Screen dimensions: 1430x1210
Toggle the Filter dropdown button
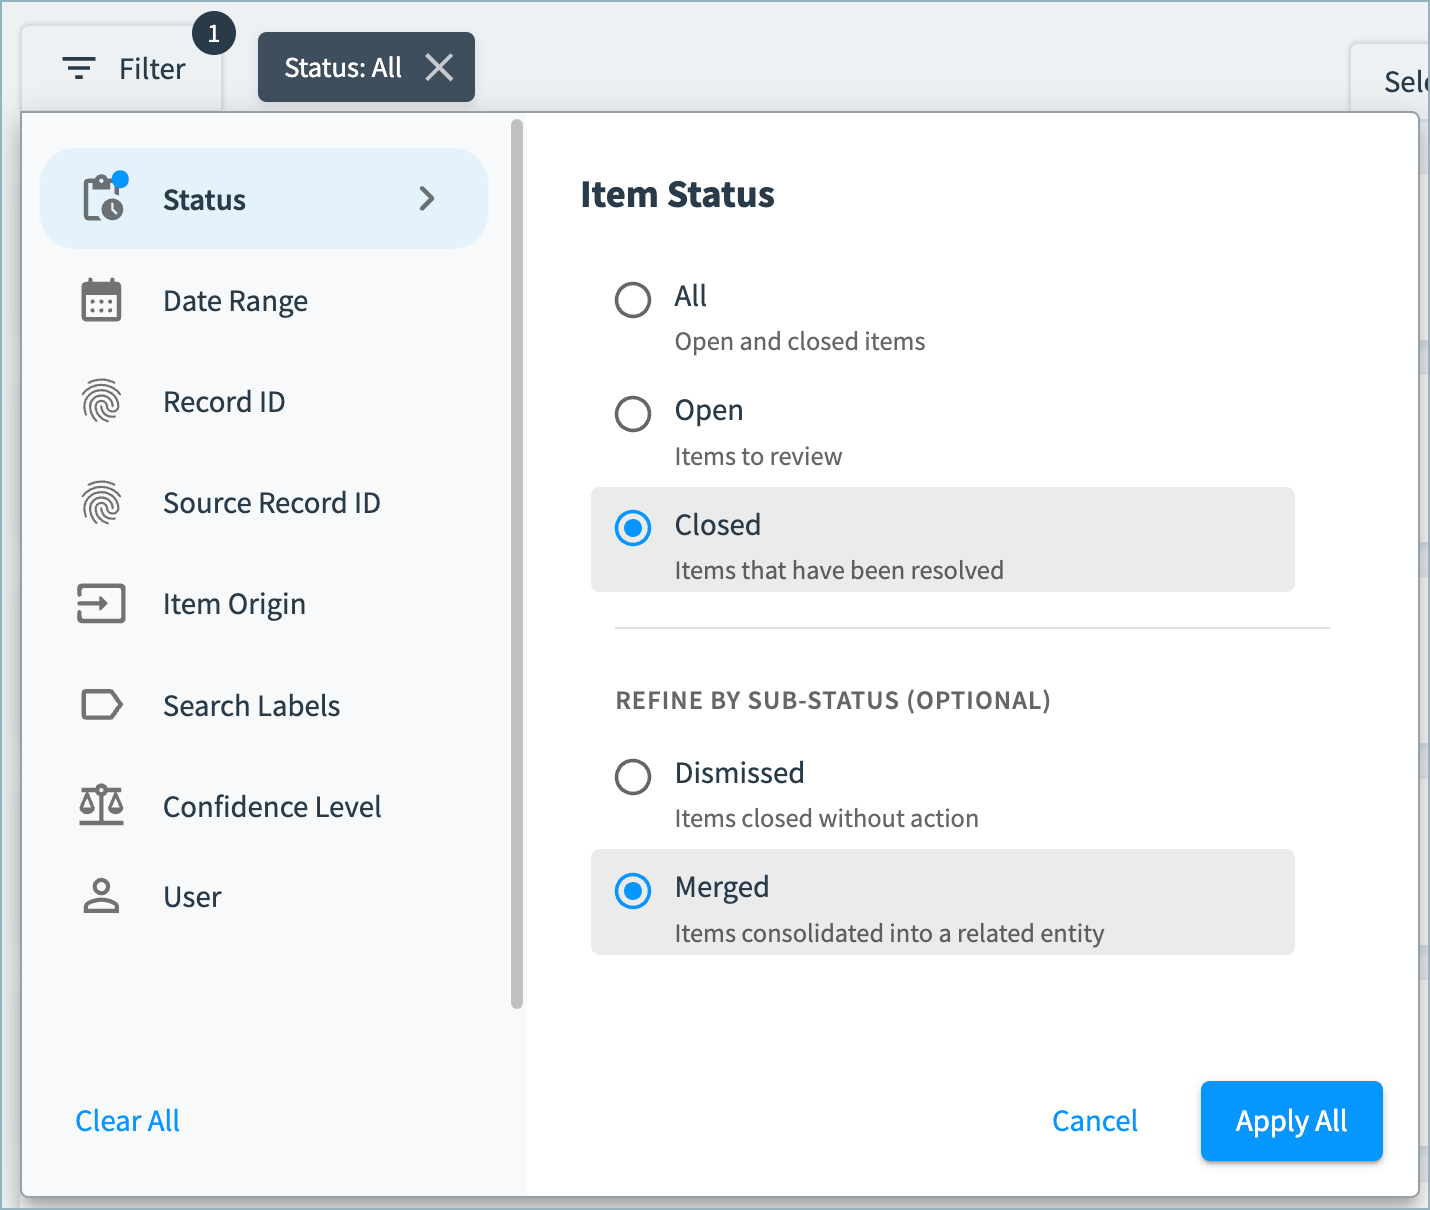[122, 68]
